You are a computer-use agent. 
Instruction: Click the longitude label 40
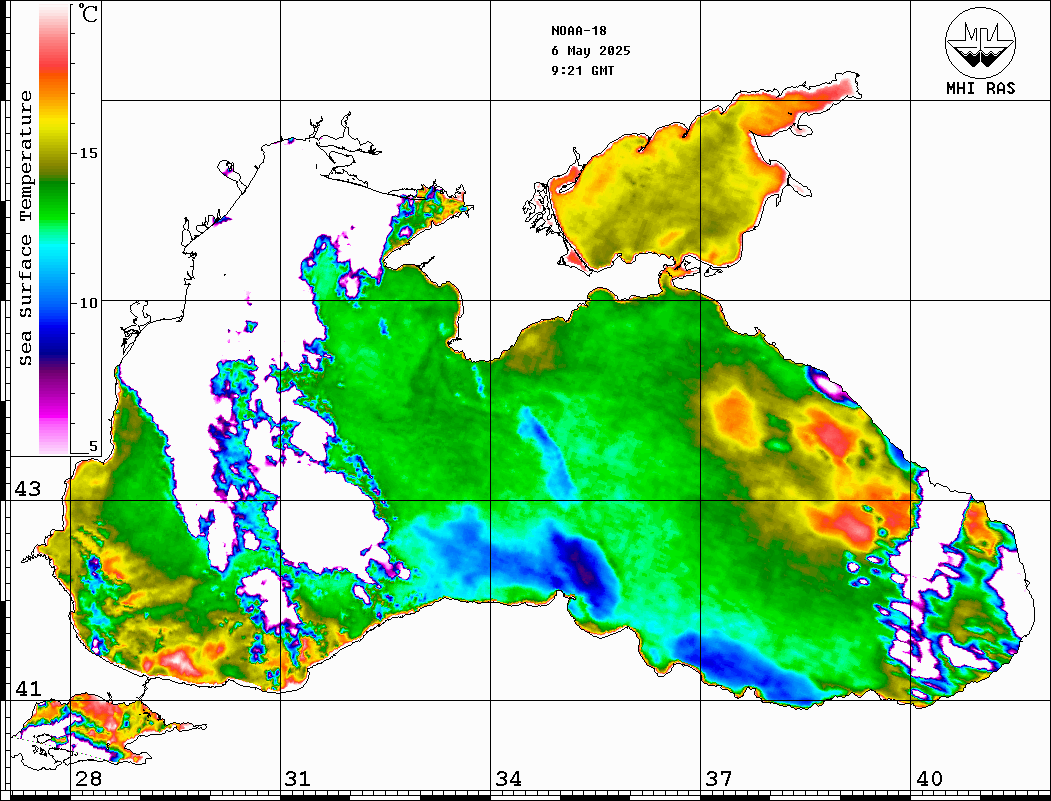point(929,779)
